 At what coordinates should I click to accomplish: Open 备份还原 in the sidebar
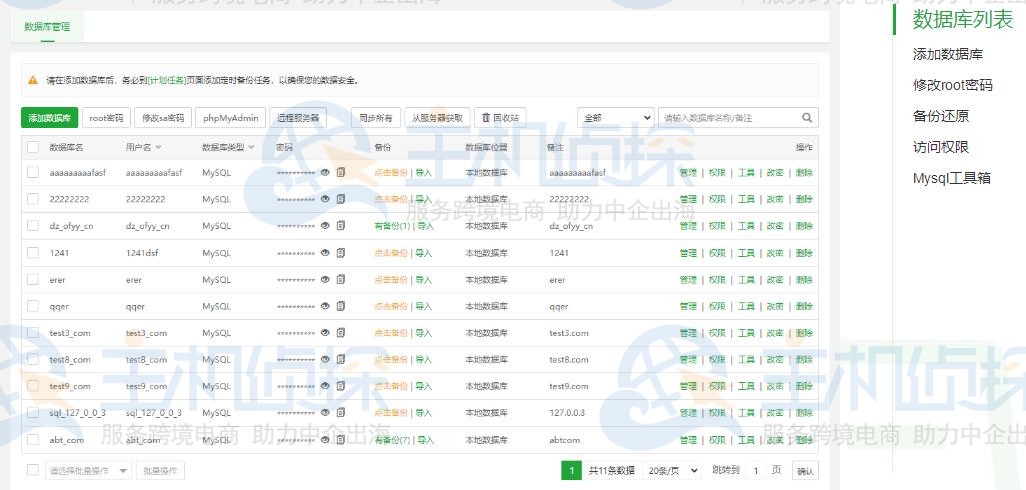pos(940,116)
